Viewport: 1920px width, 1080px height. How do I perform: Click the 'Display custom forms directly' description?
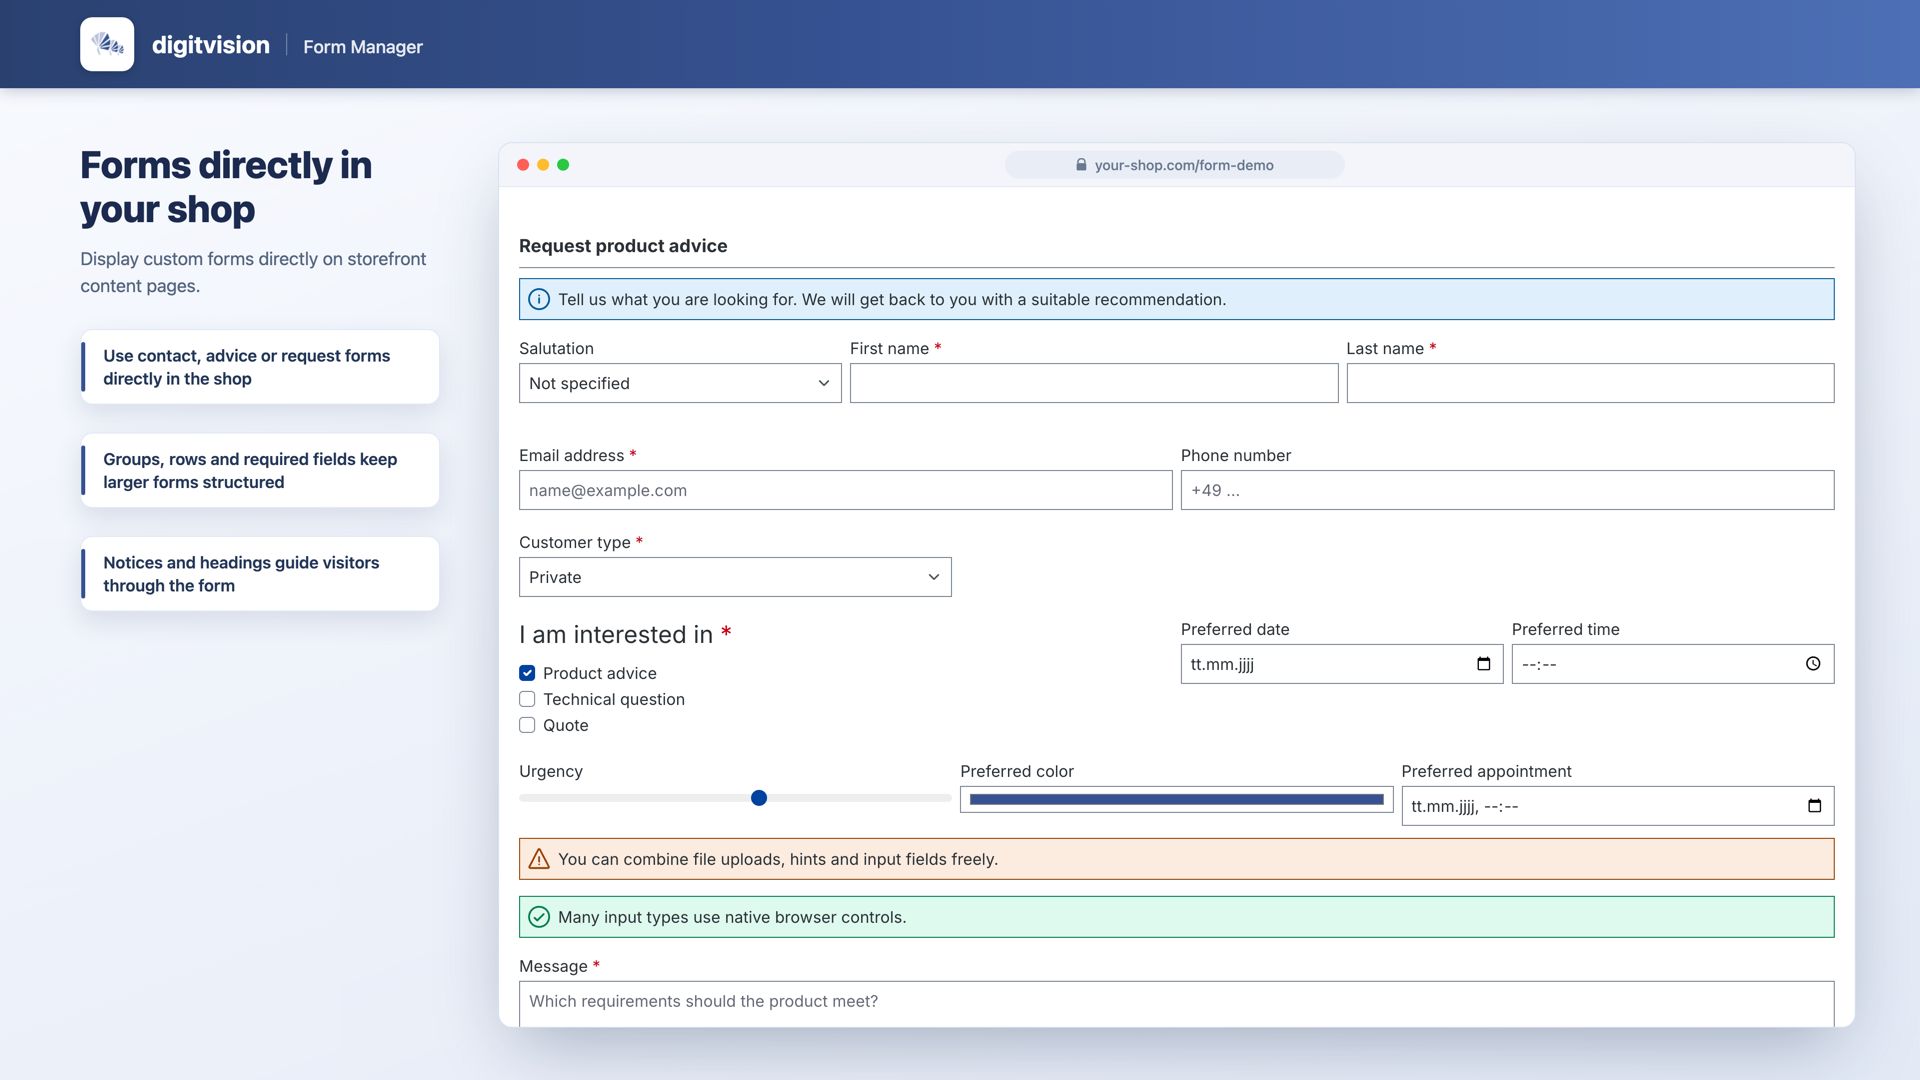pyautogui.click(x=253, y=272)
